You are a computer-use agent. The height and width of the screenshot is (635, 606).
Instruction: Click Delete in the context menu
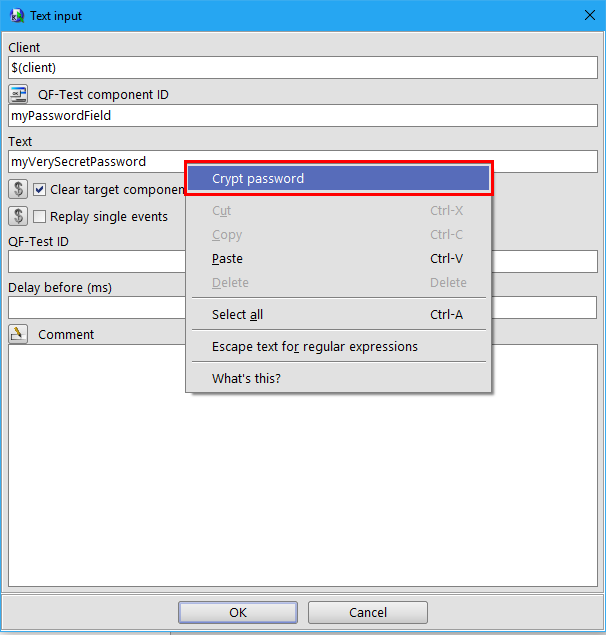click(x=339, y=282)
